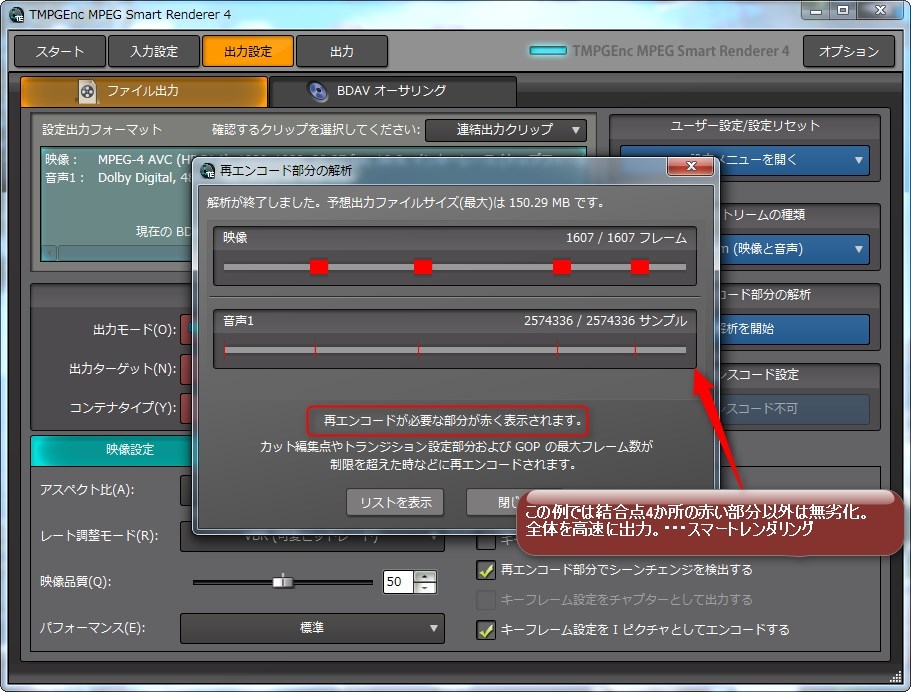Click the fourth red re-encode marker on 映像 bar
This screenshot has width=911, height=692.
pyautogui.click(x=640, y=267)
